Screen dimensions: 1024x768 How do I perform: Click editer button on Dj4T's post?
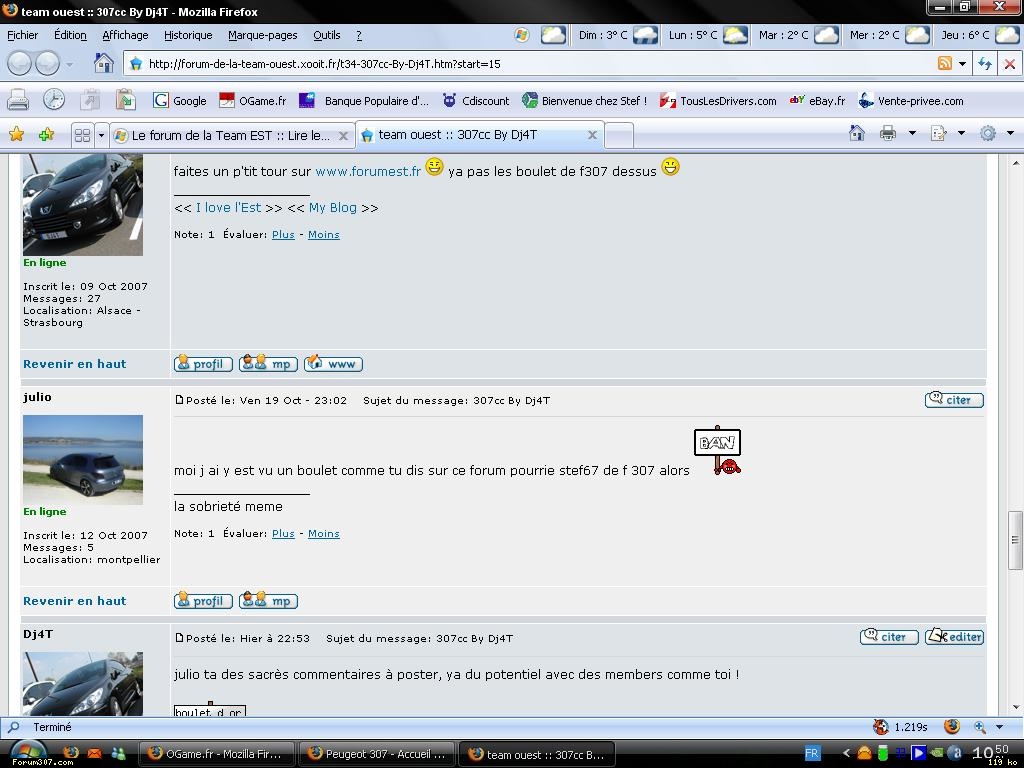[x=954, y=637]
